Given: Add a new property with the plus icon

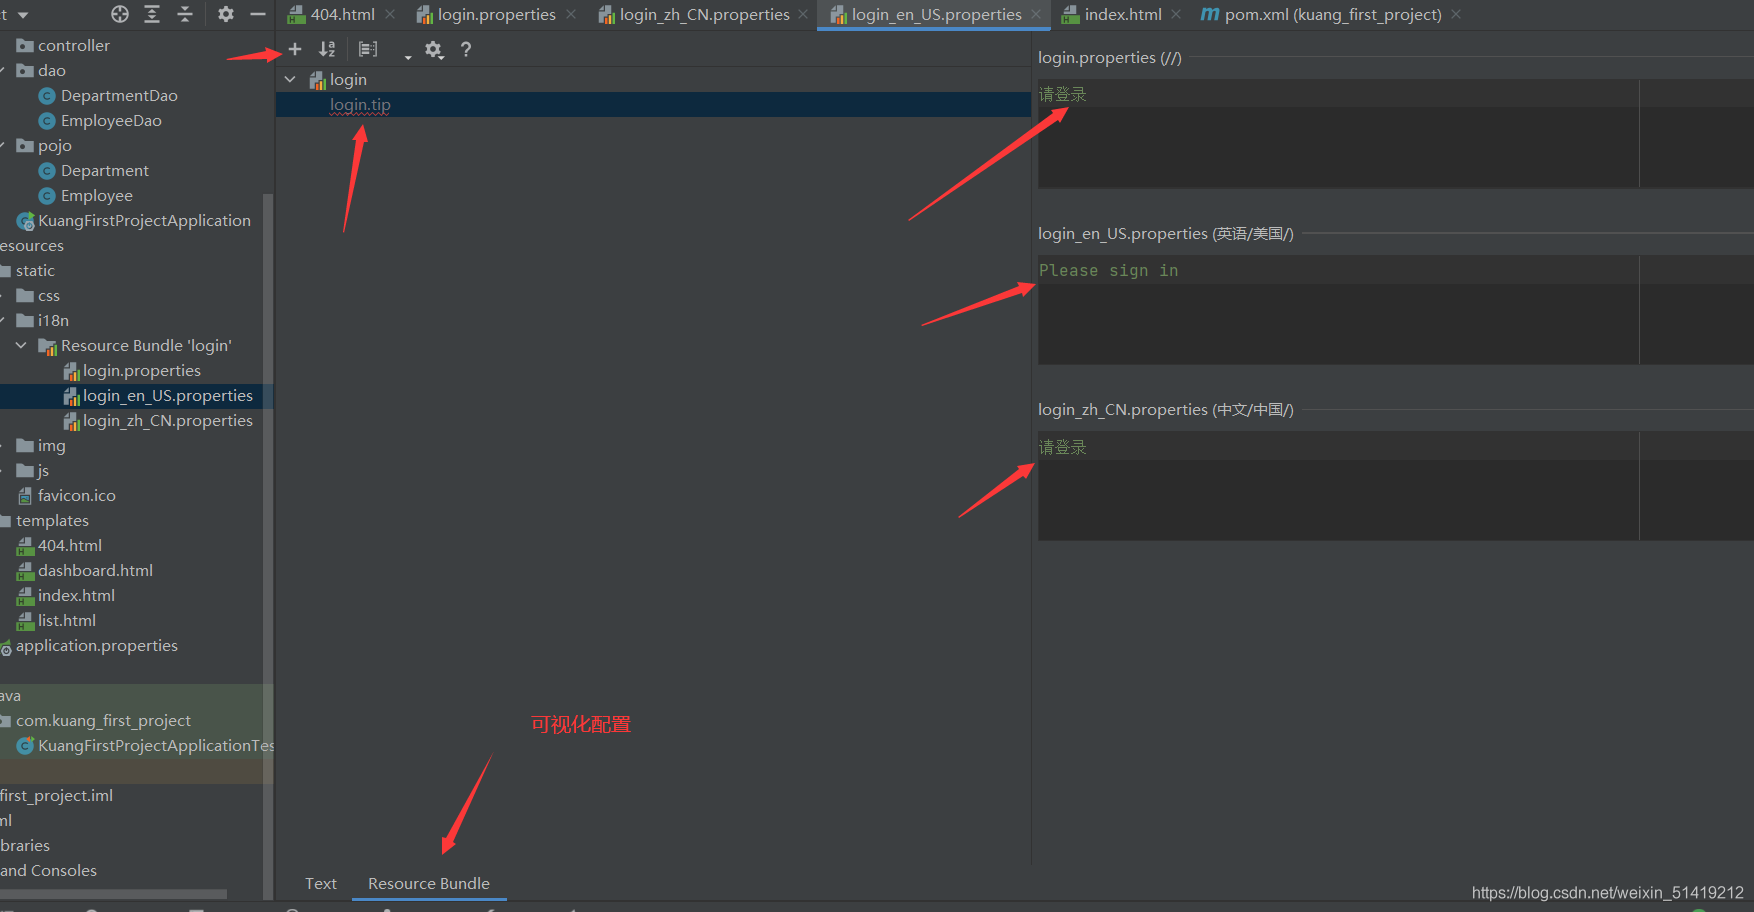Looking at the screenshot, I should click(295, 49).
